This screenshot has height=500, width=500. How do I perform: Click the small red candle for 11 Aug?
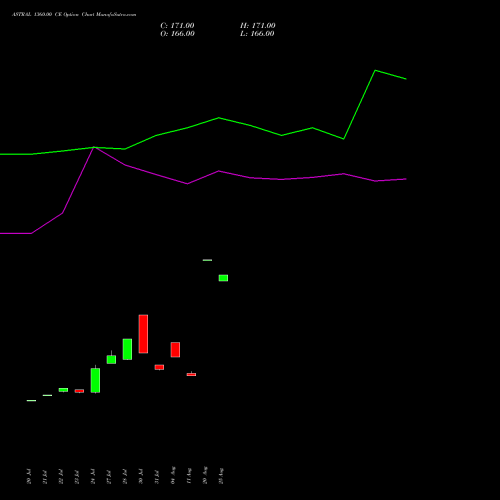tap(191, 374)
